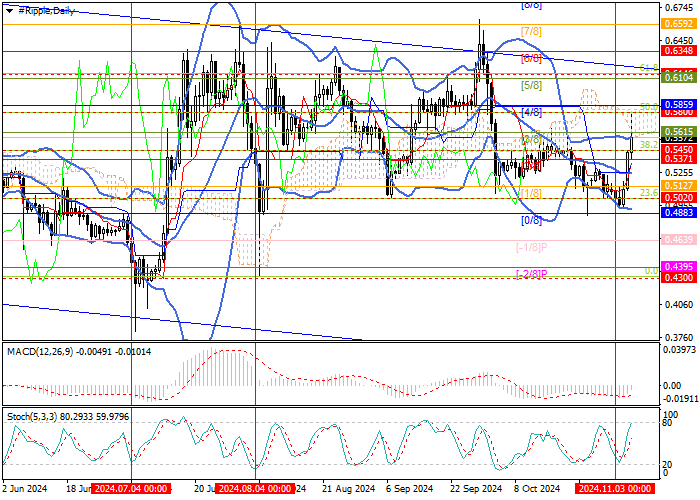Select the 2024.07.04 00:00 date marker
Screen dimensions: 700x500
pyautogui.click(x=131, y=488)
